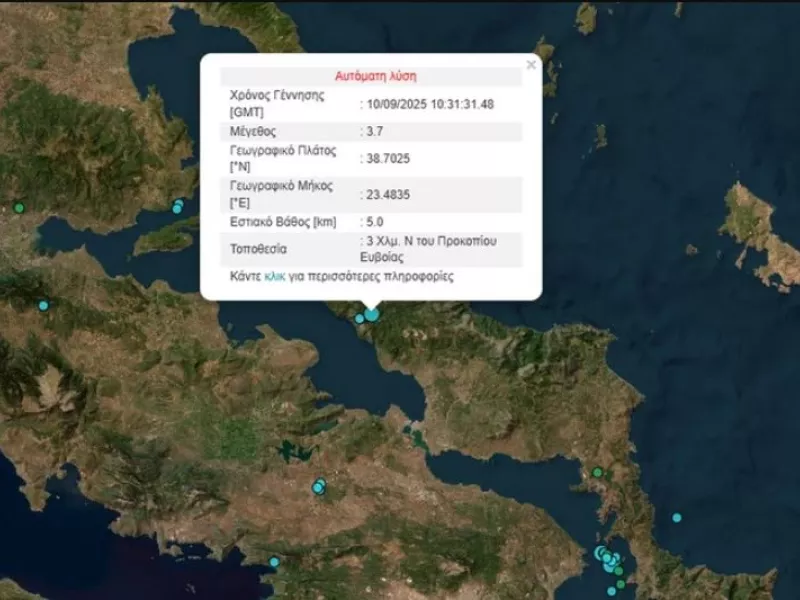The image size is (800, 600).
Task: Click the green earthquake marker at far left edge
Action: (18, 208)
